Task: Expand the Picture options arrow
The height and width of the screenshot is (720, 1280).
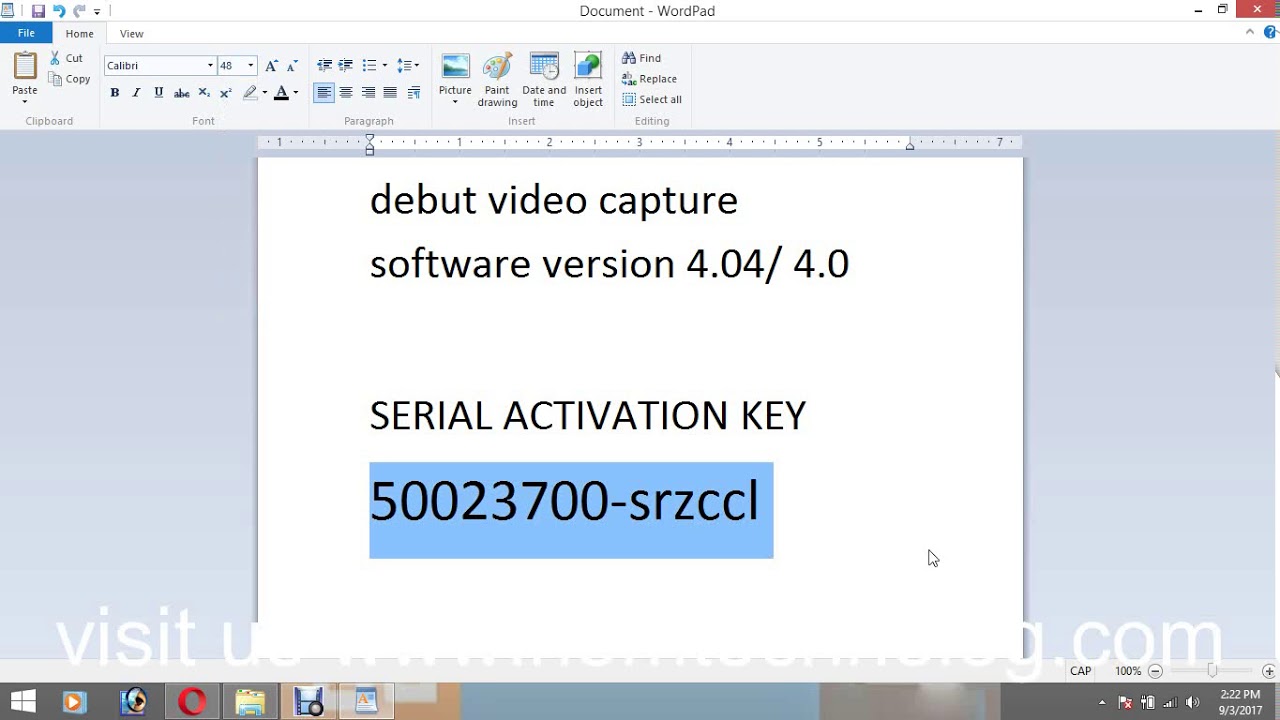Action: coord(455,102)
